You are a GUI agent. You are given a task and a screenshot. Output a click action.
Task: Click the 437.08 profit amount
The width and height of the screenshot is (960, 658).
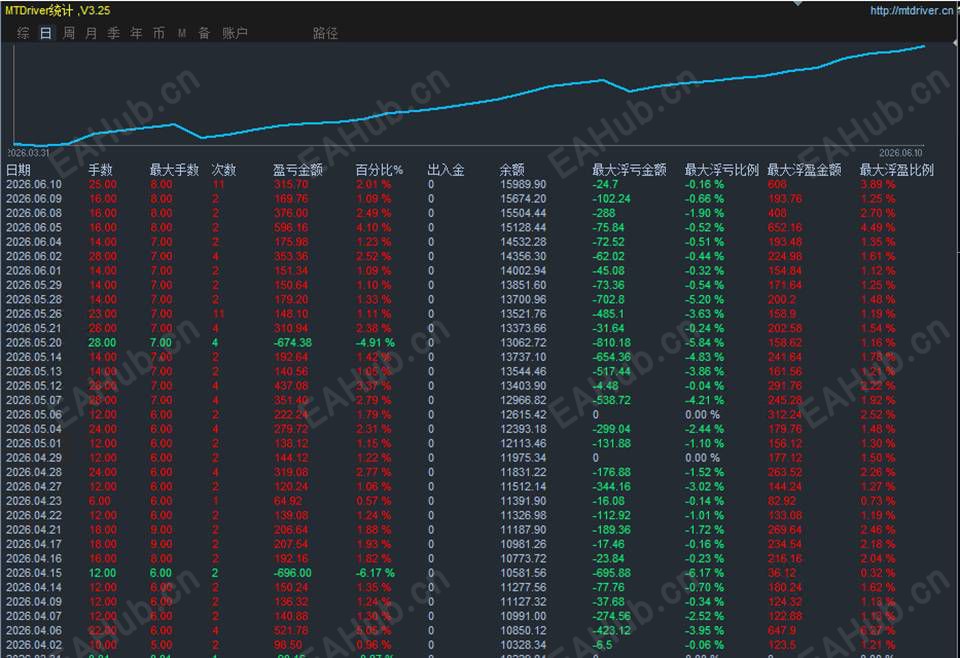[291, 386]
